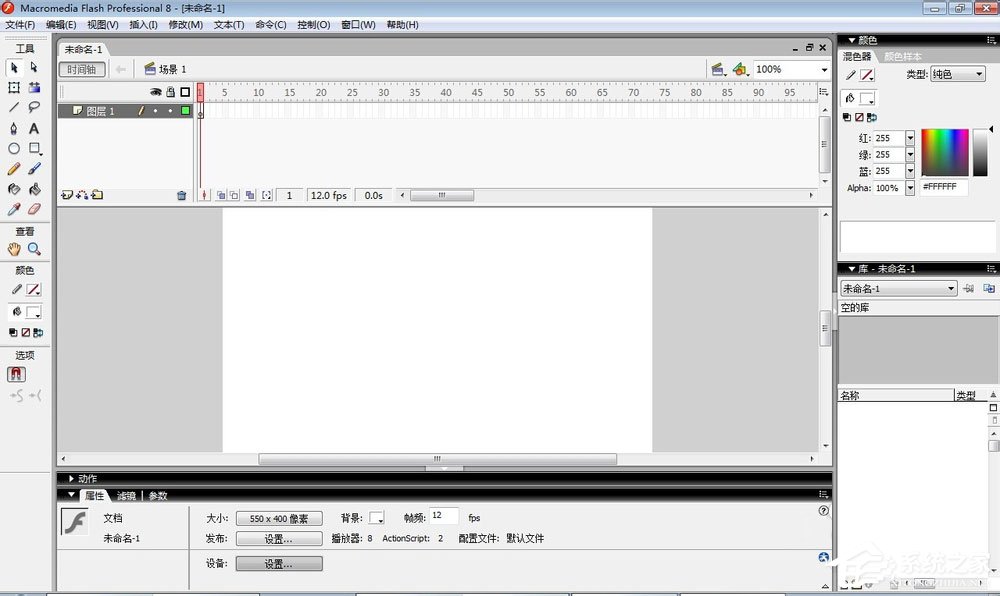This screenshot has height=596, width=1000.
Task: Select the Pen tool in the toolbox
Action: point(13,127)
